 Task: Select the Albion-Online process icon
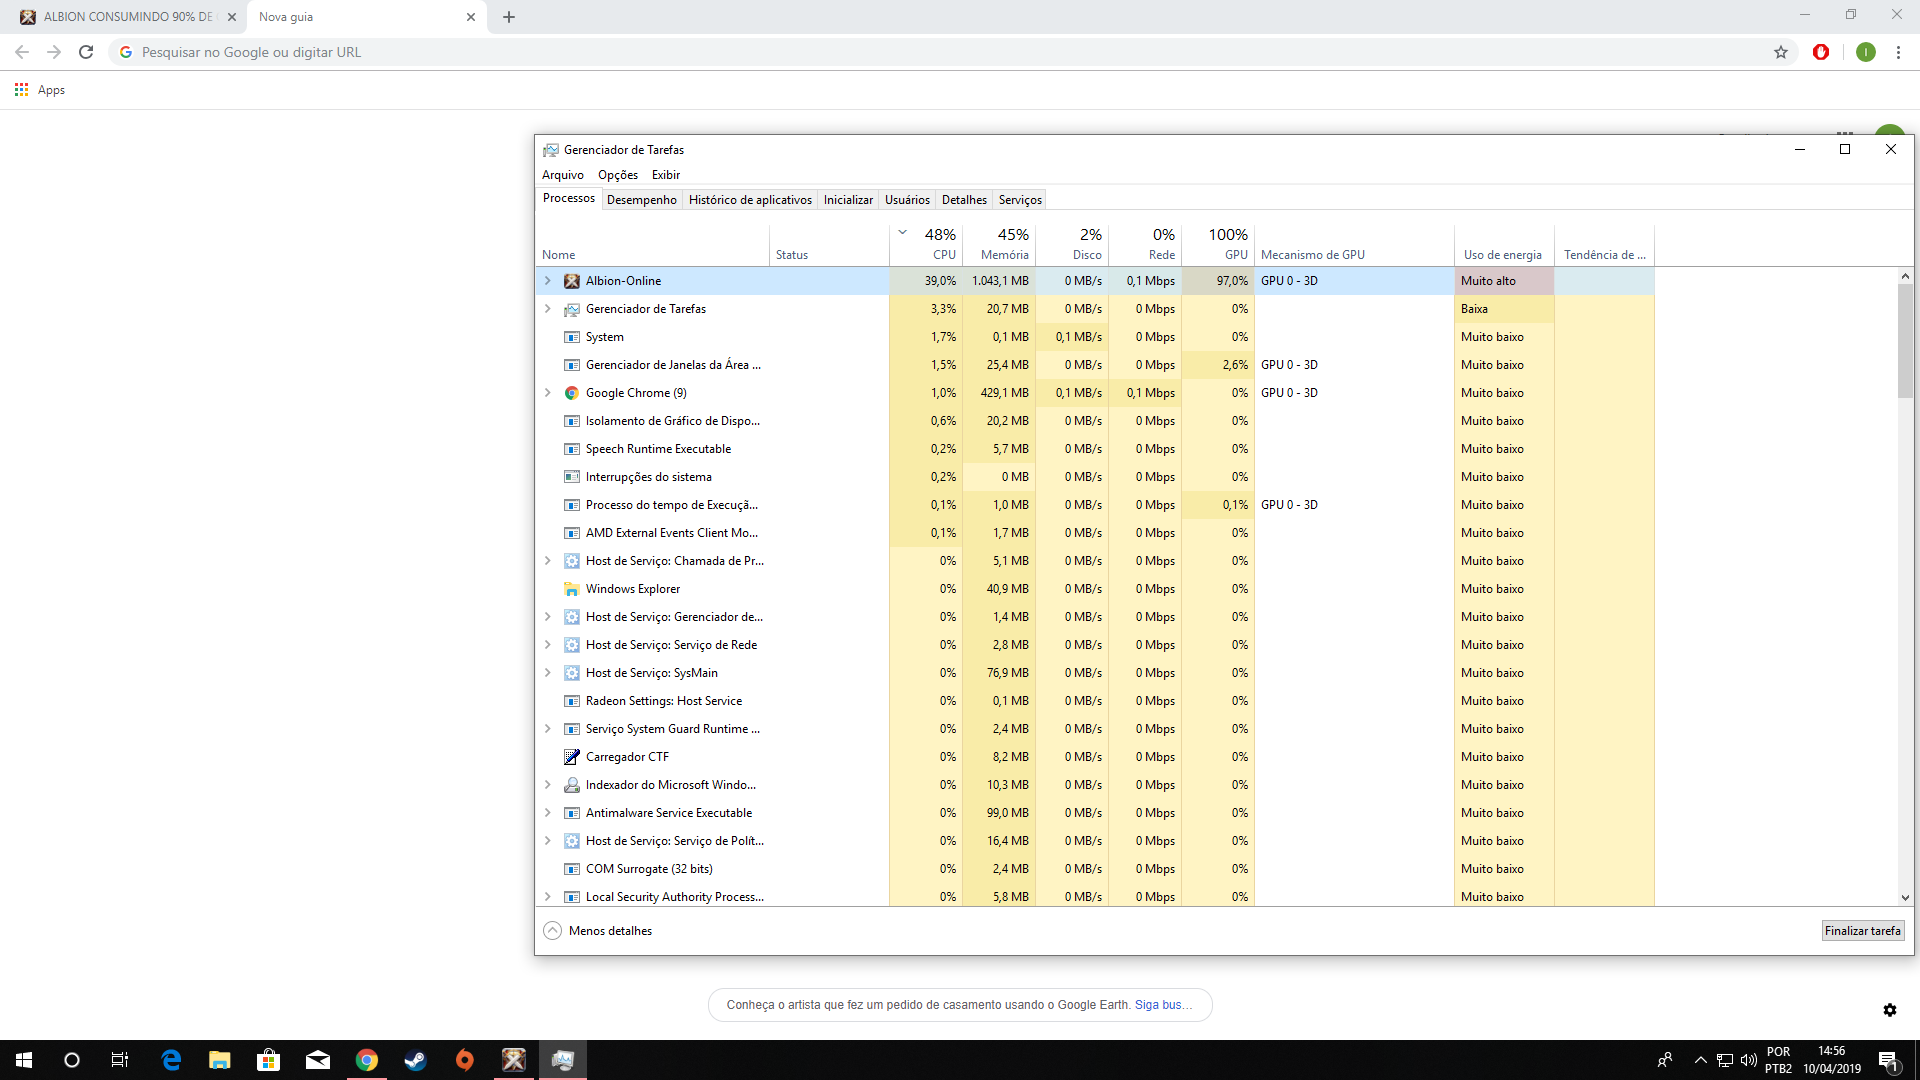pos(572,281)
